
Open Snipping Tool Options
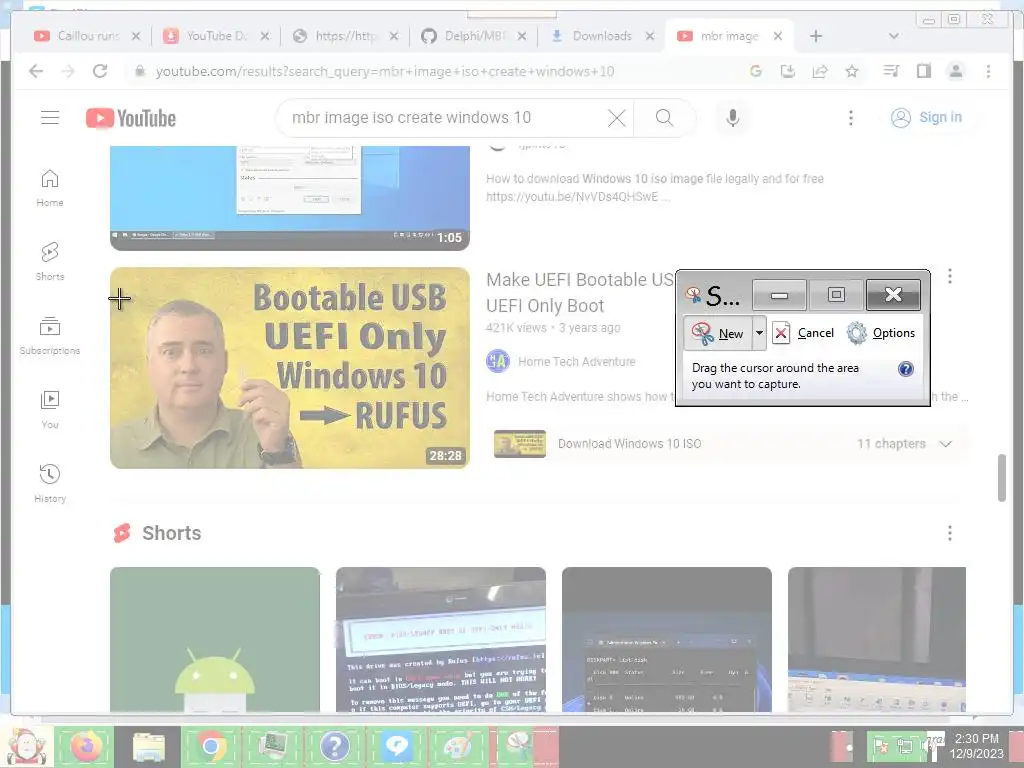[x=881, y=333]
